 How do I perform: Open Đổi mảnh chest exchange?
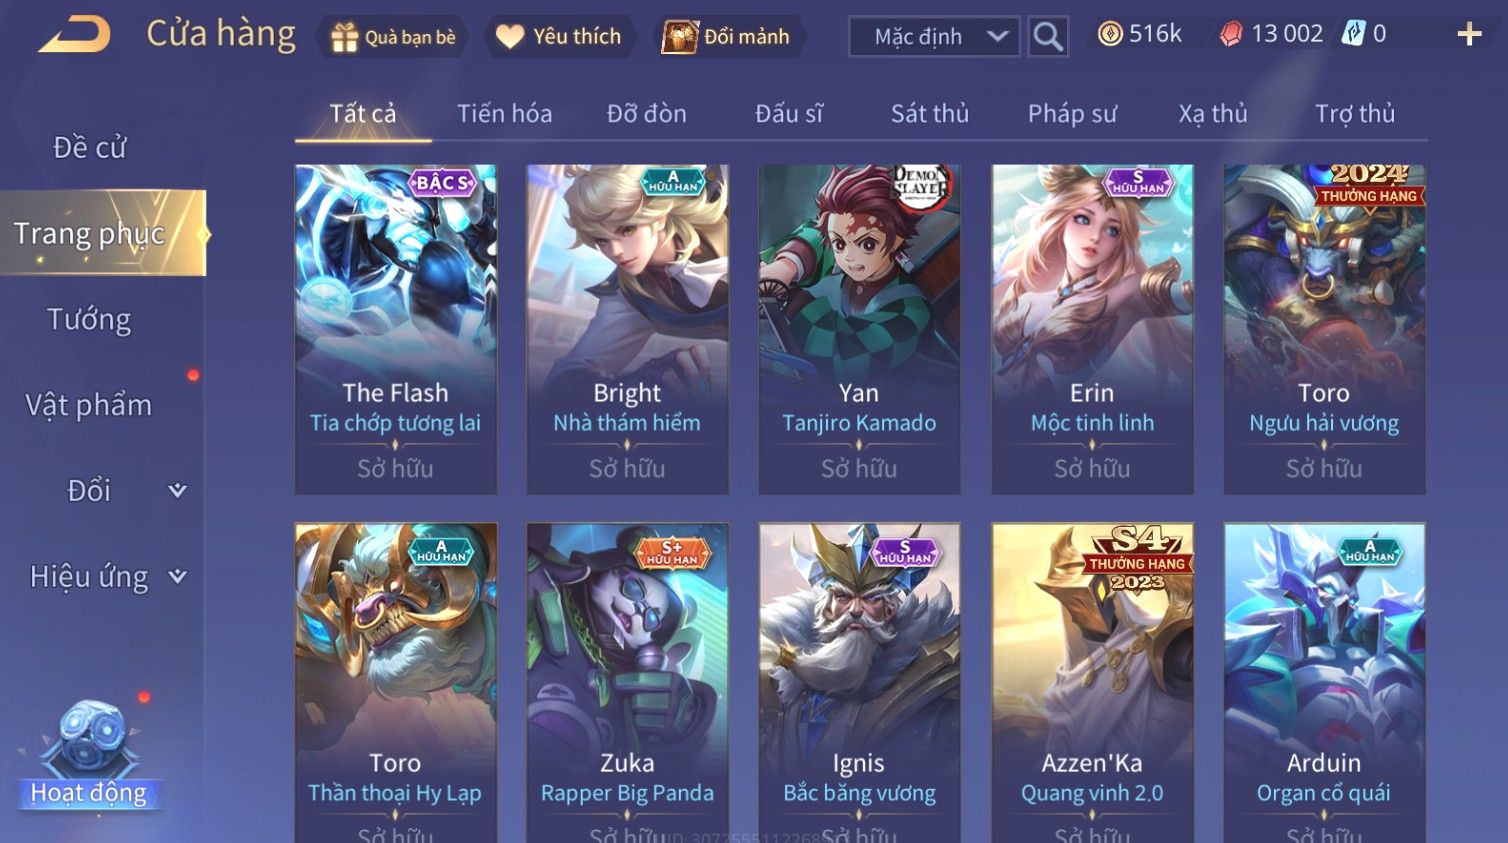click(728, 37)
